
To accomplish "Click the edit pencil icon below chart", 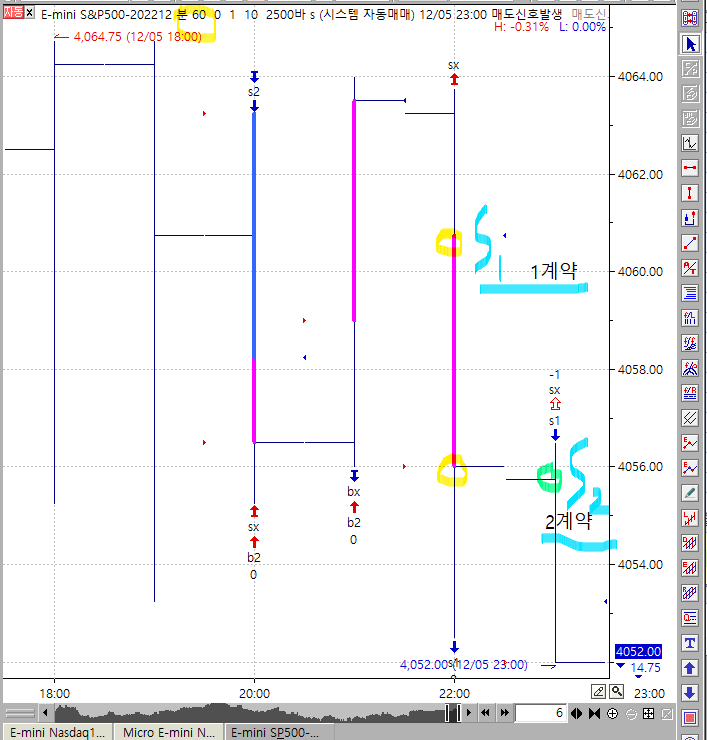I will (598, 691).
